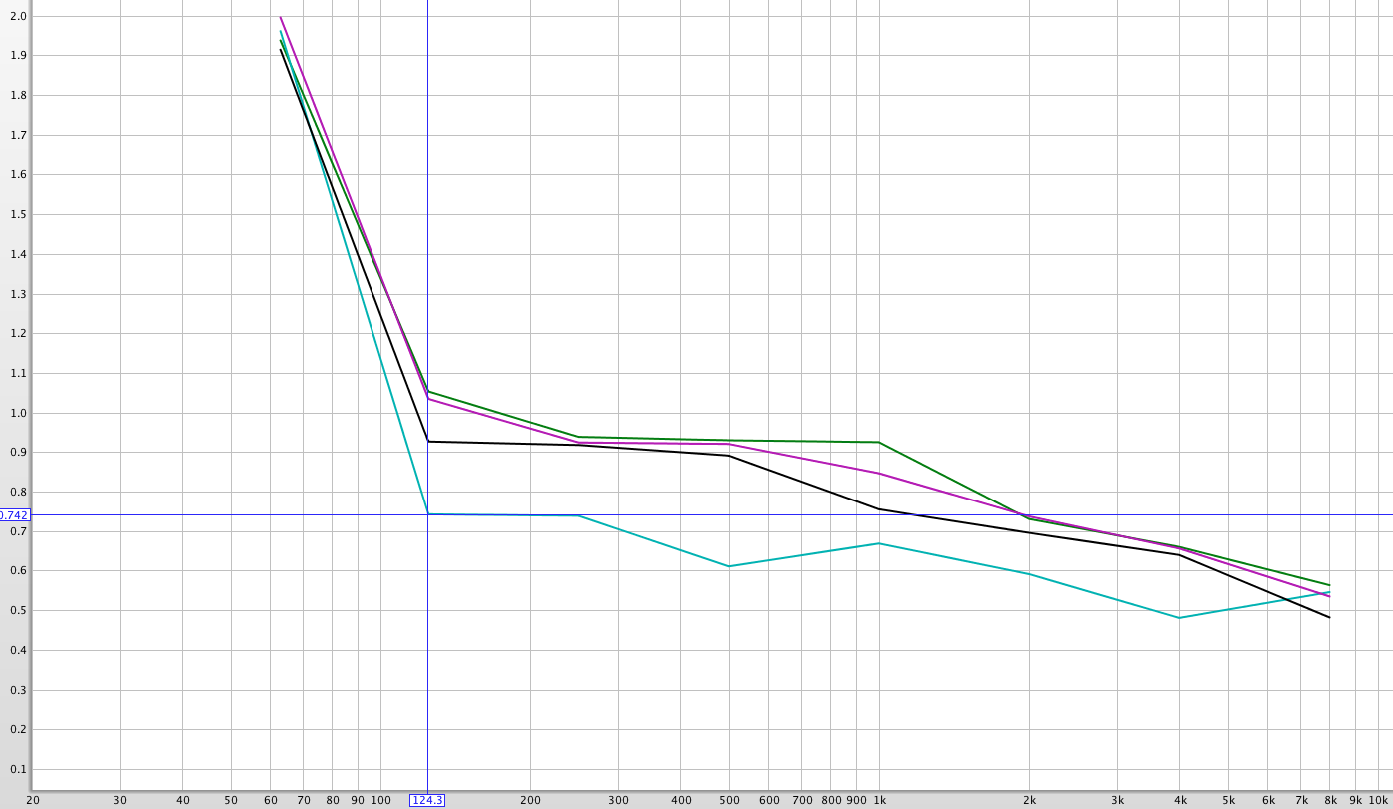Click the 1k label on the frequency axis
1393x809 pixels.
pyautogui.click(x=879, y=800)
